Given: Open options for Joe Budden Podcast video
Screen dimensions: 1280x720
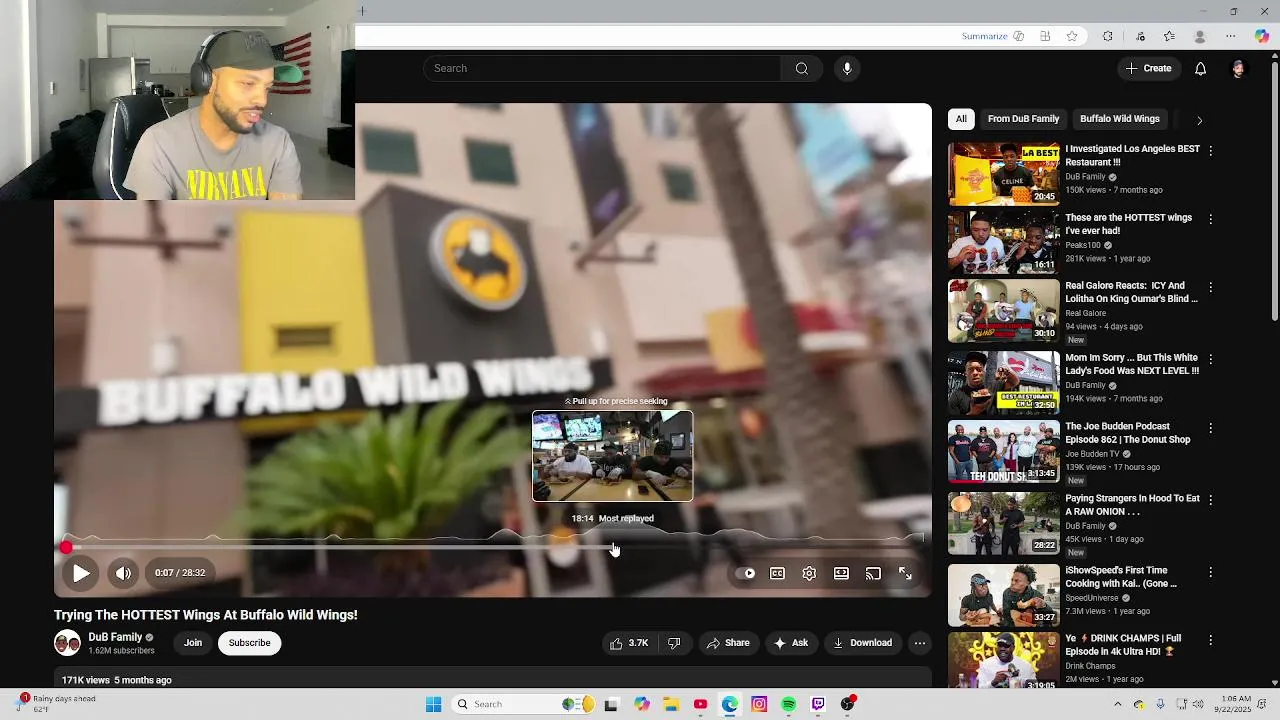Looking at the screenshot, I should 1210,428.
